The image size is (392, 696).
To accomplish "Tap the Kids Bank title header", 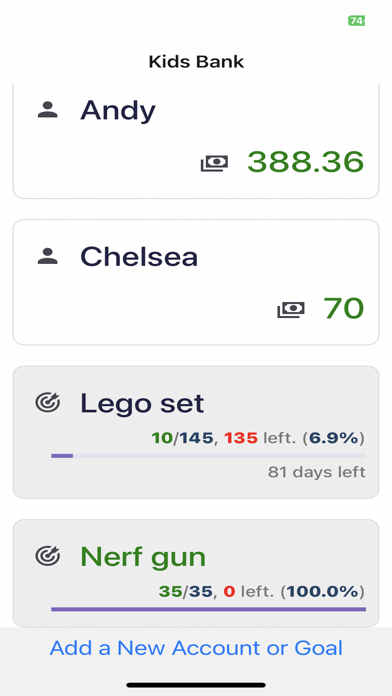I will (x=196, y=61).
